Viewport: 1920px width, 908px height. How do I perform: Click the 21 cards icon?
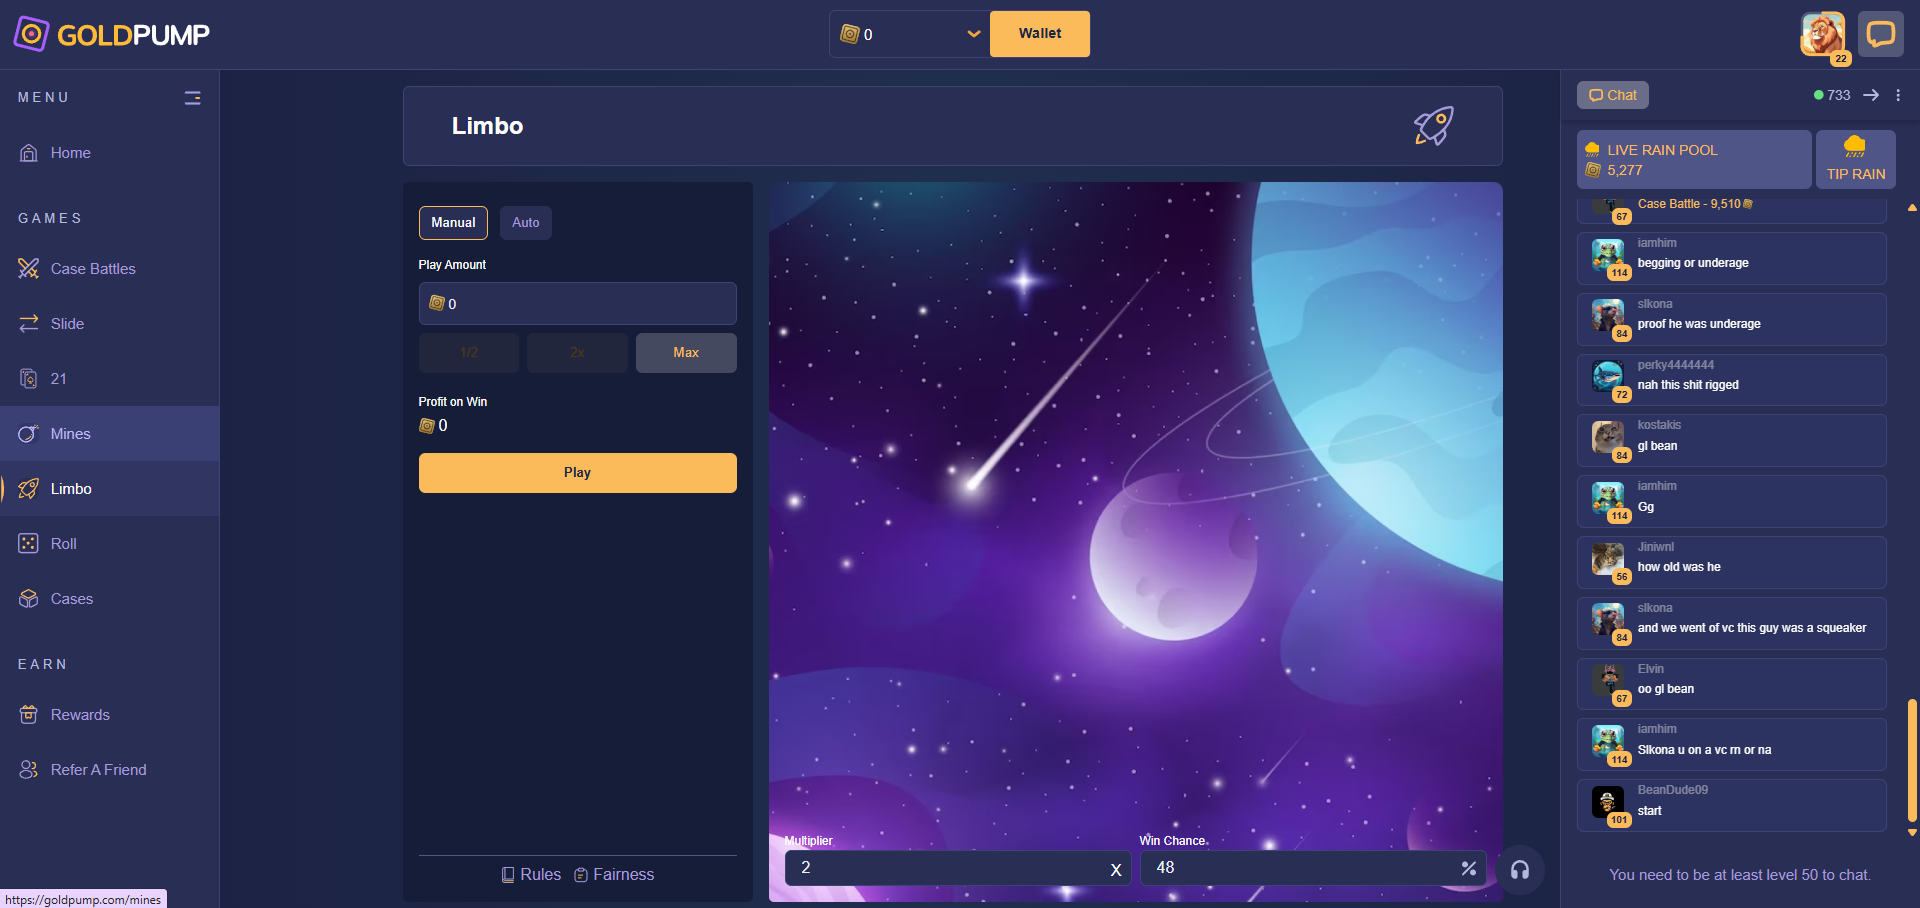click(29, 379)
